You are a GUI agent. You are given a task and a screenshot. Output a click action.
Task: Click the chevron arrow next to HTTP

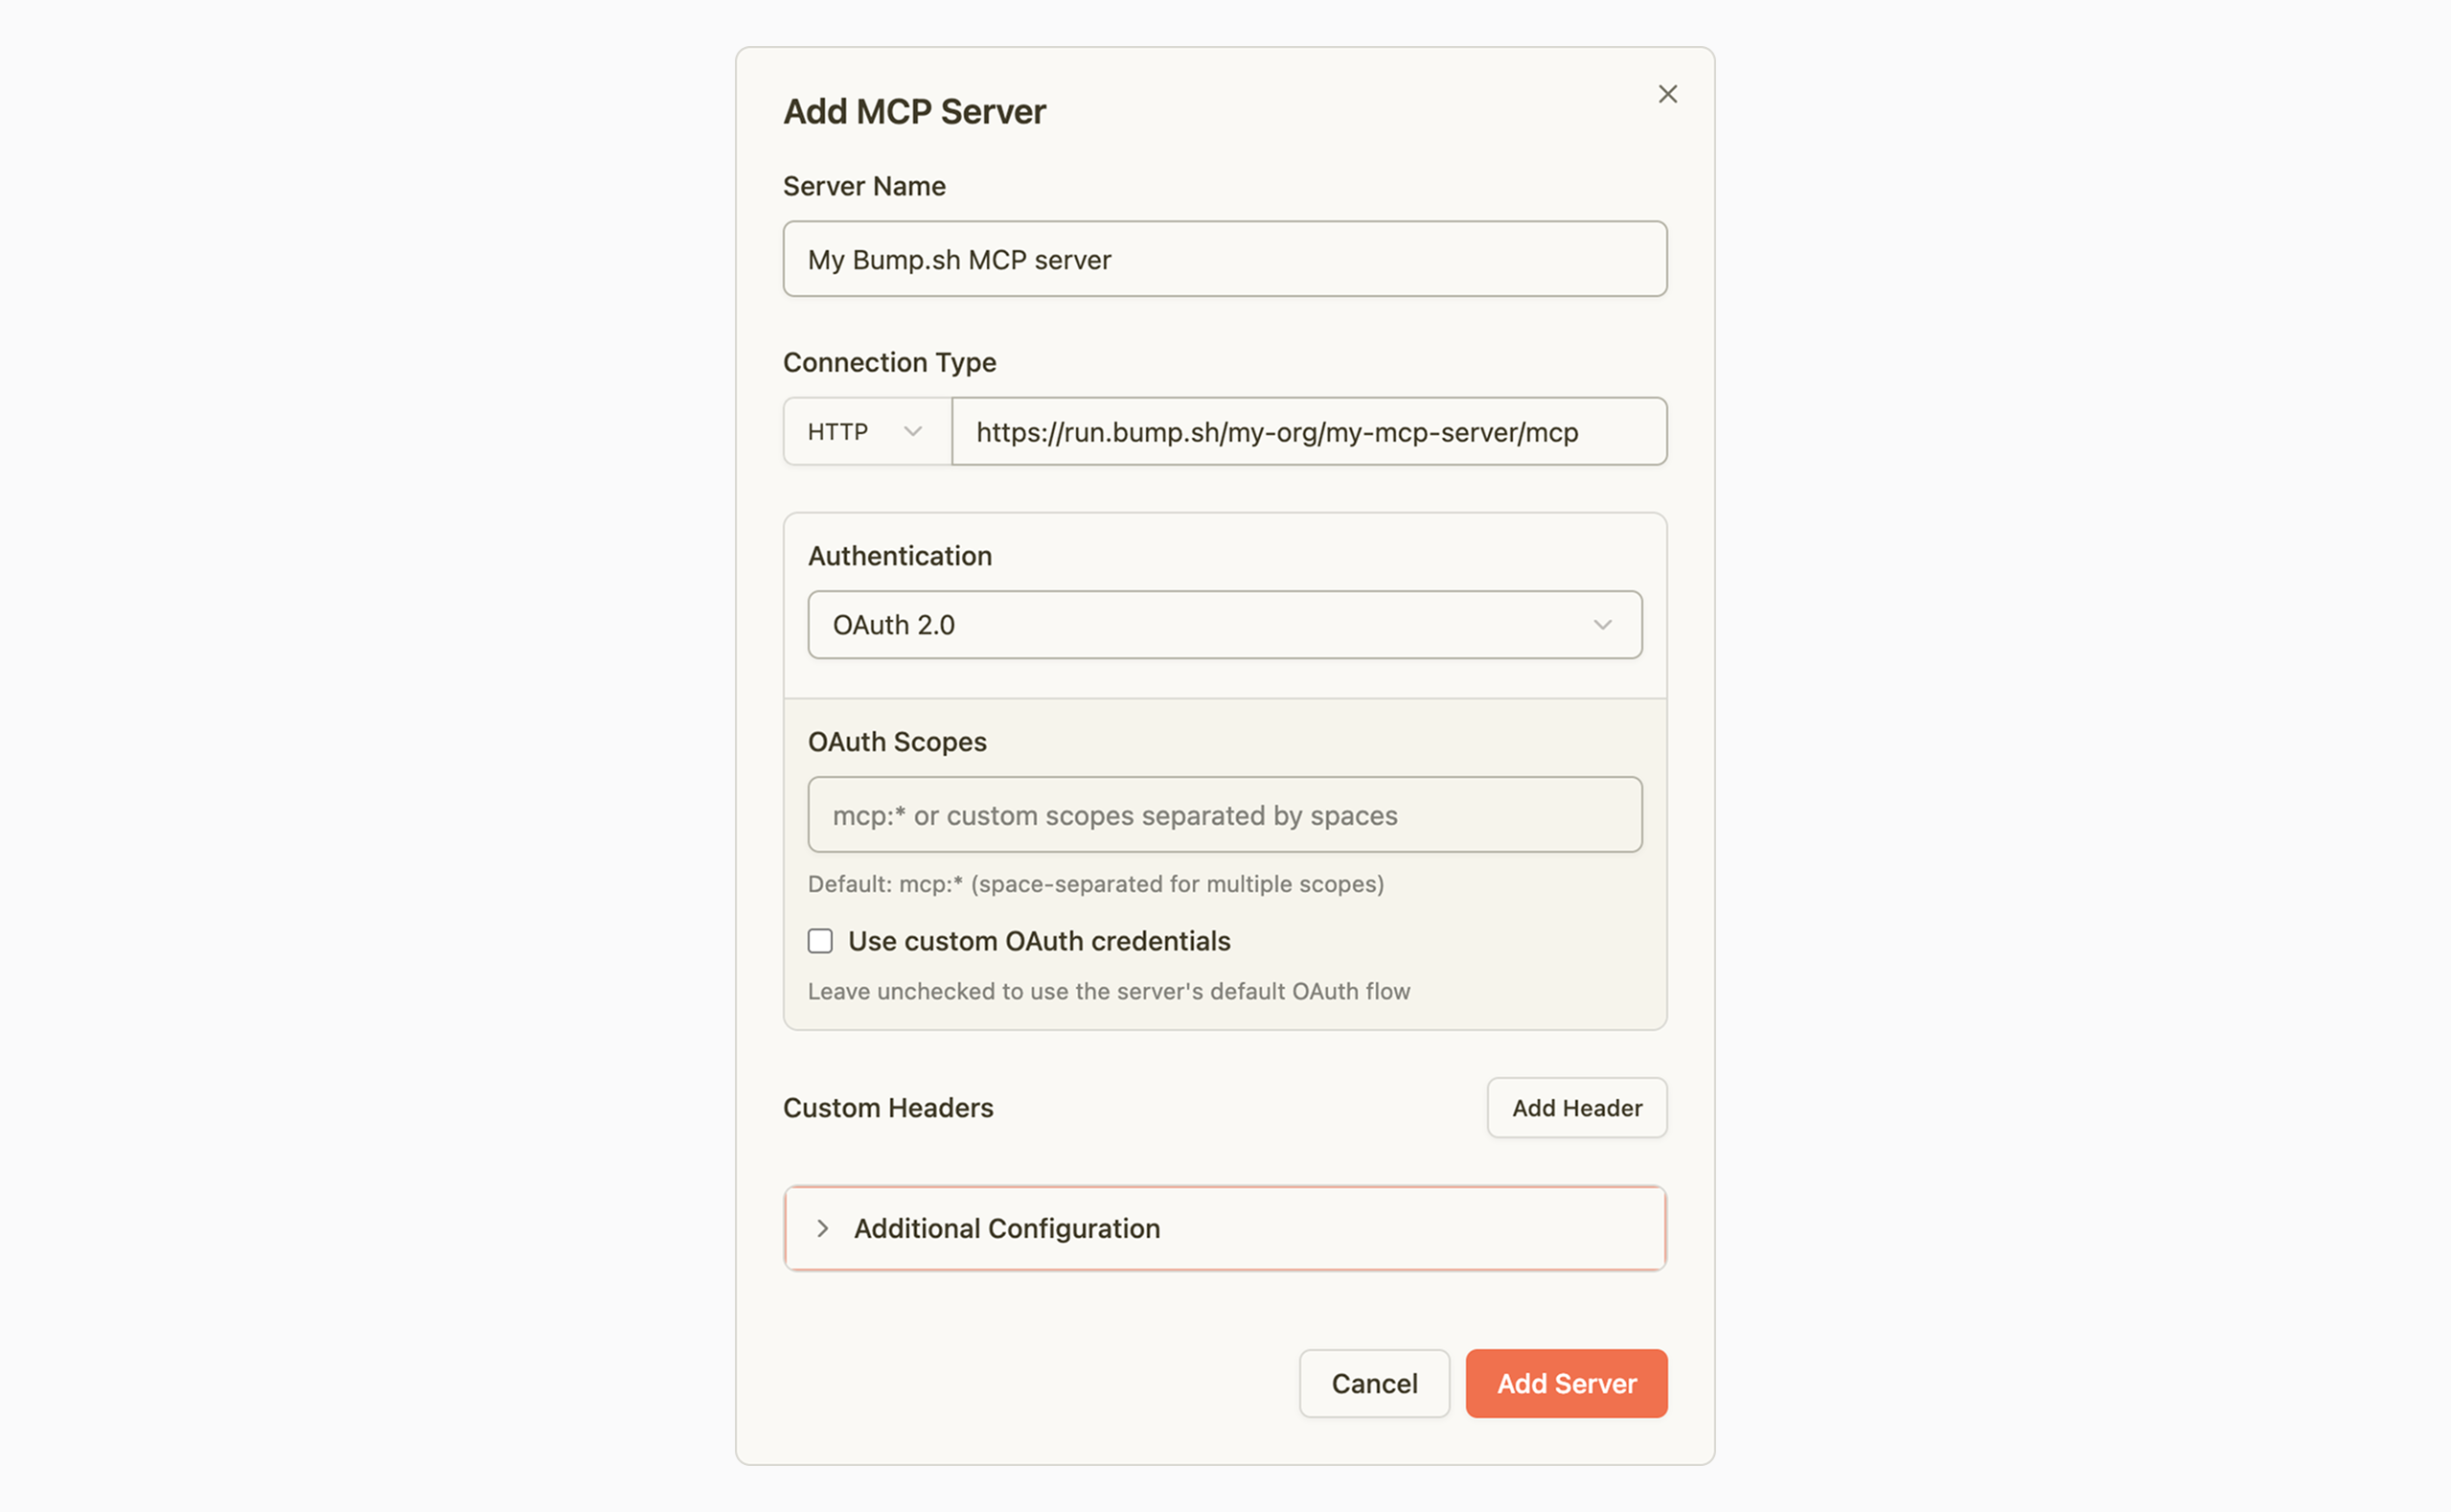[912, 431]
